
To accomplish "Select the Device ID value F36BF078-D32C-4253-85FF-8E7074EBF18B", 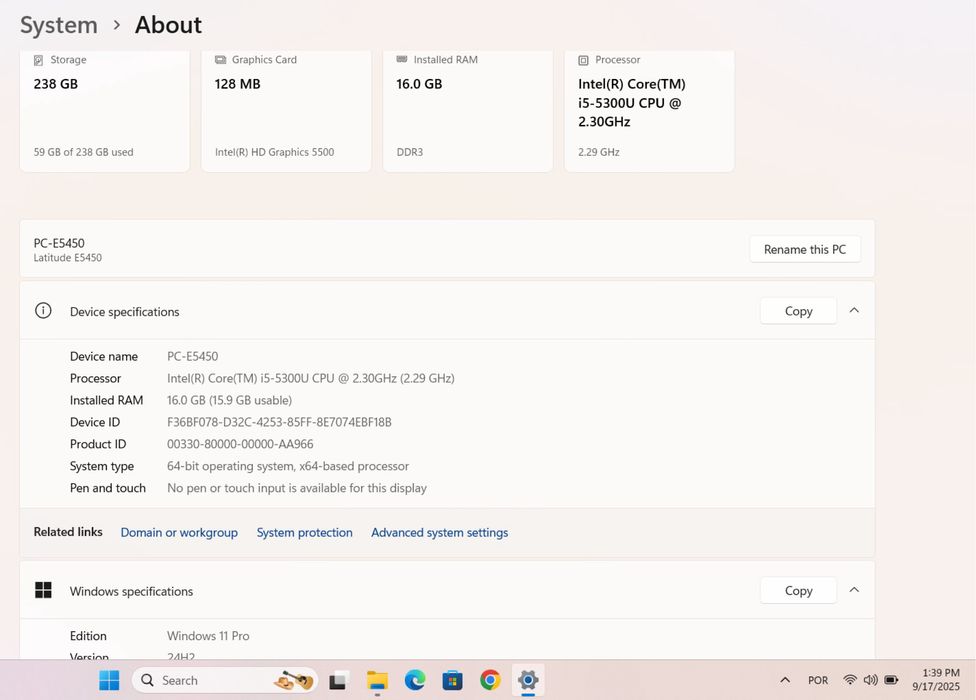I will pos(279,422).
